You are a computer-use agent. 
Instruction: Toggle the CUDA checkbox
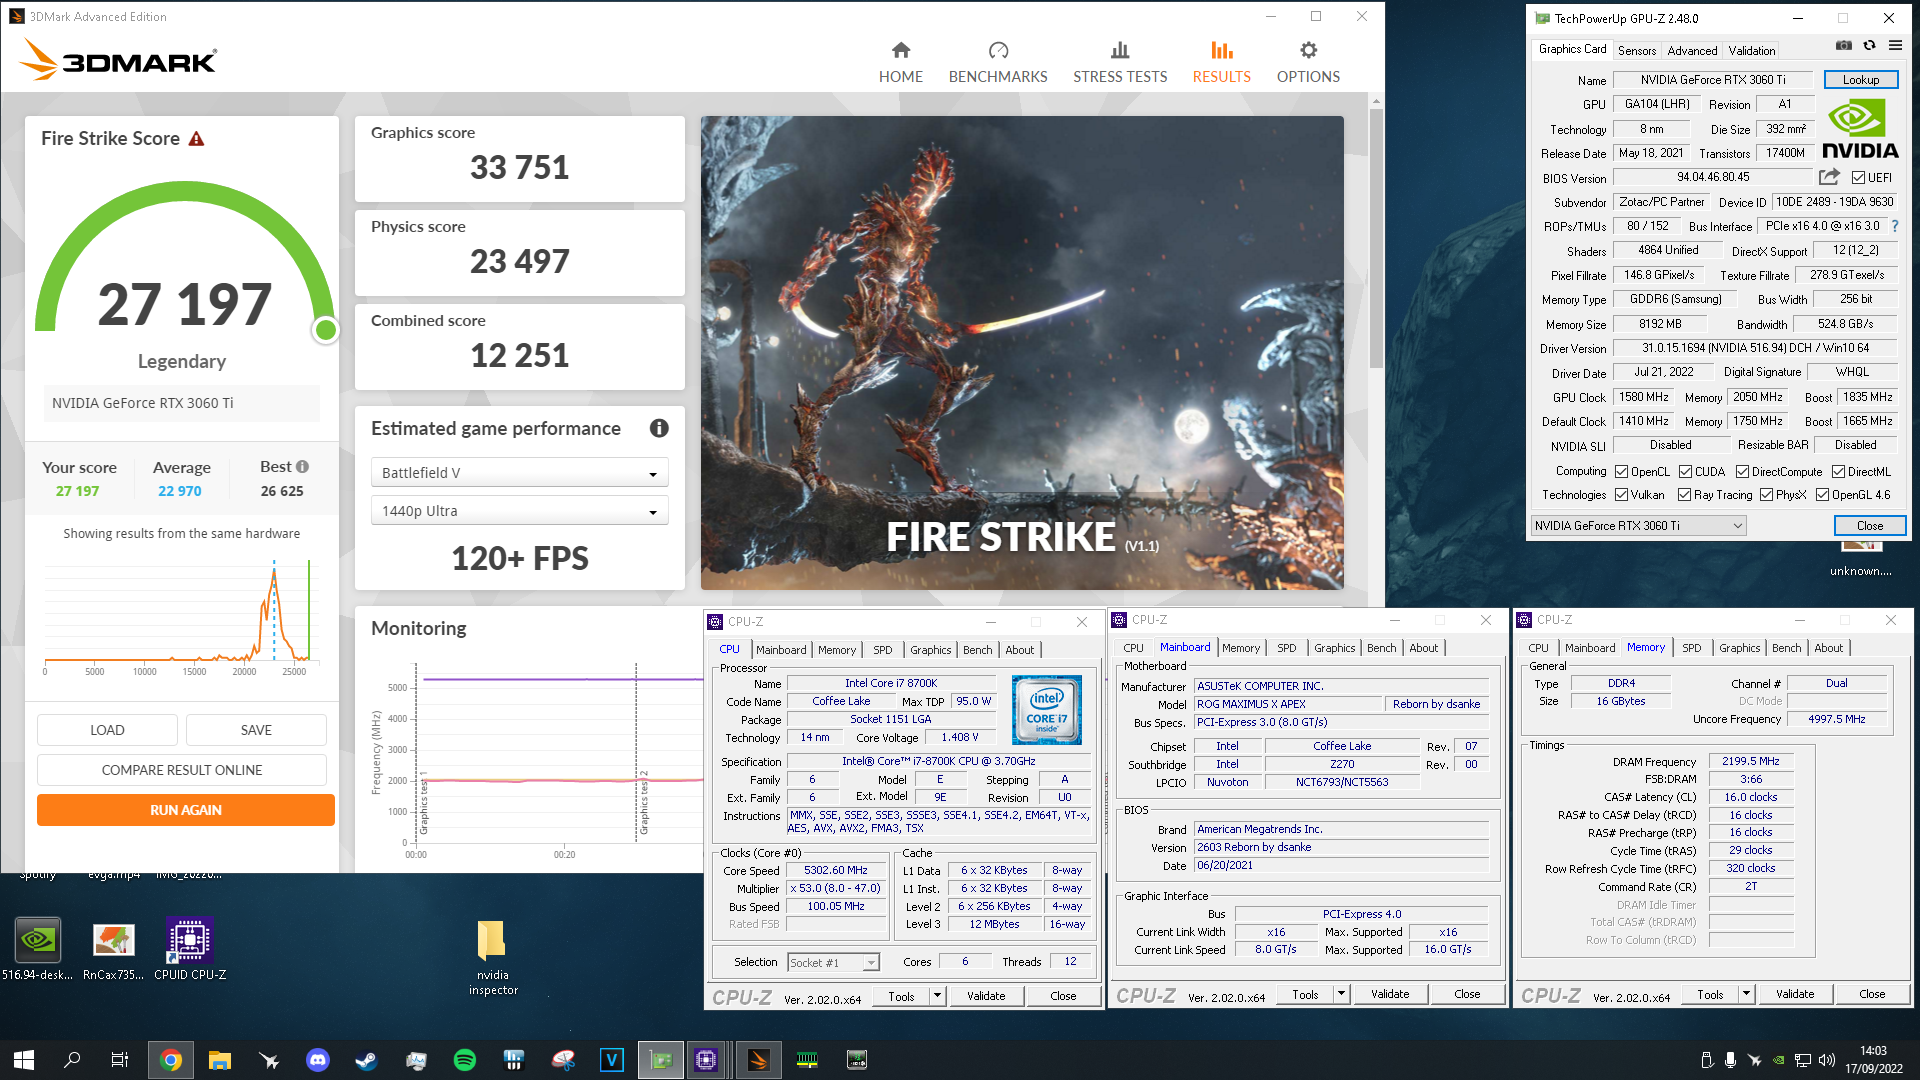pos(1685,472)
